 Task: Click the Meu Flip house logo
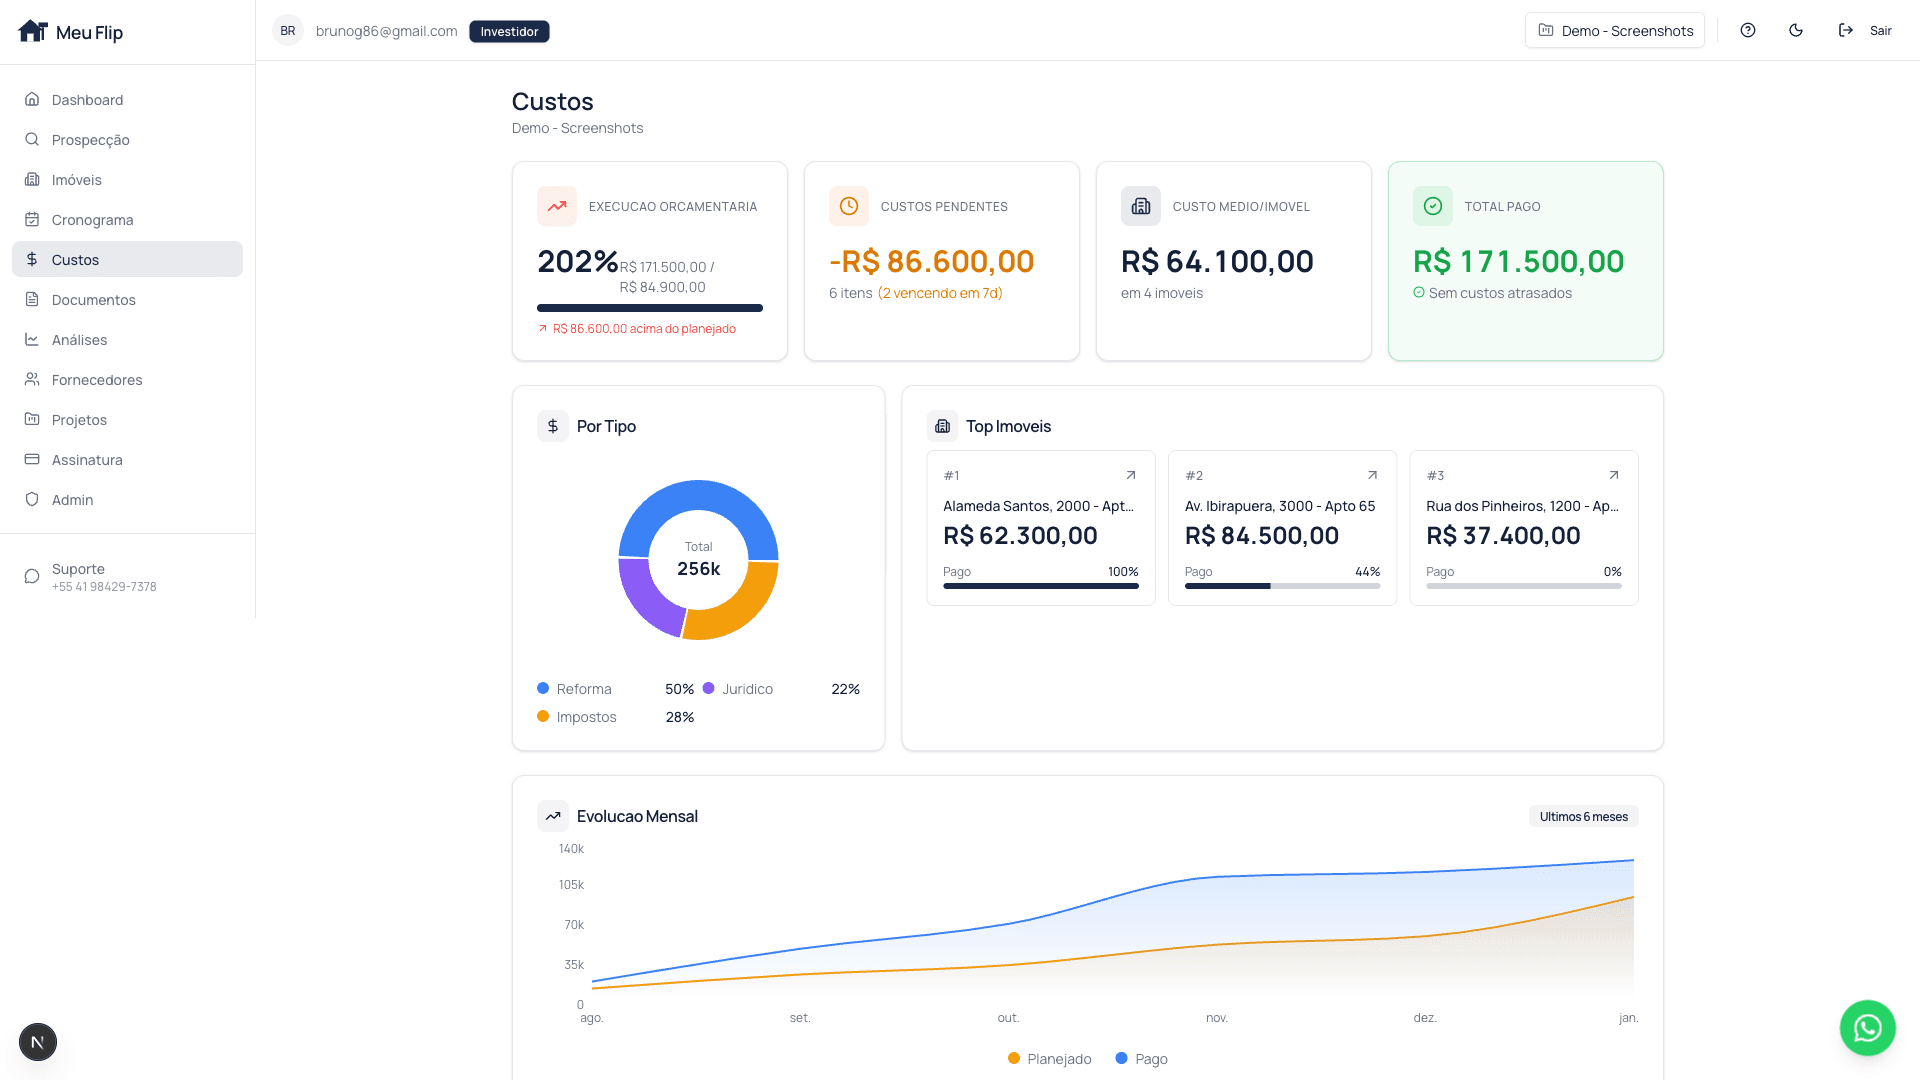33,32
